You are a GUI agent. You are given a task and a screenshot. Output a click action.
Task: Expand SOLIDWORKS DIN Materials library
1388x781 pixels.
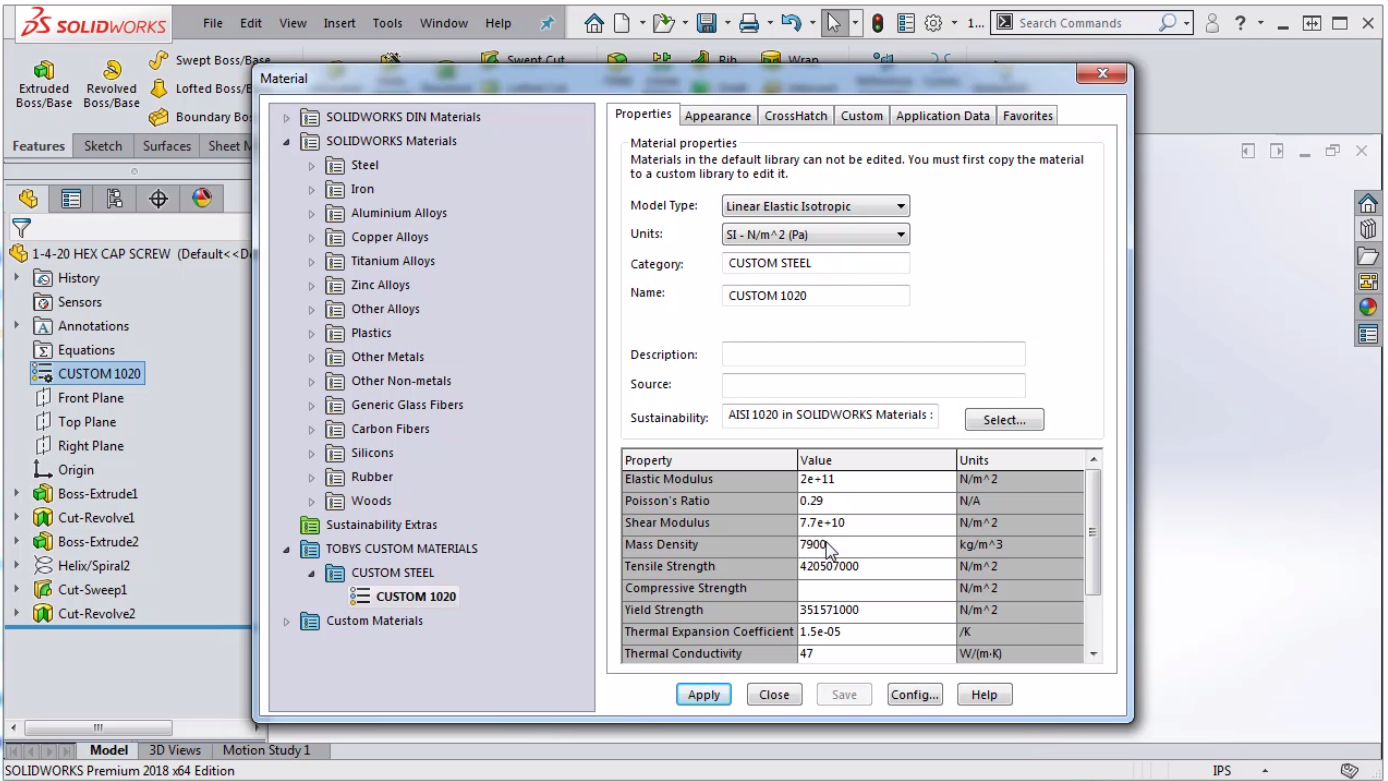tap(286, 118)
